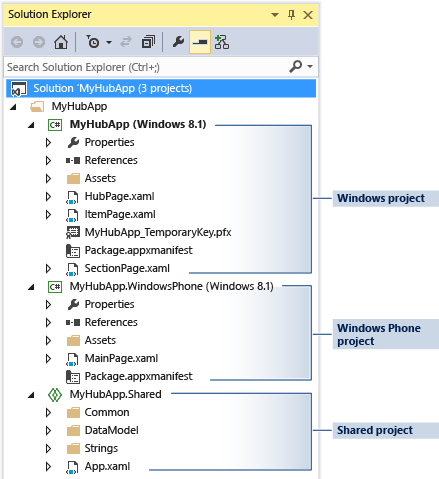Expand the MainPage.xaml node
Viewport: 439px width, 479px height.
coord(48,359)
